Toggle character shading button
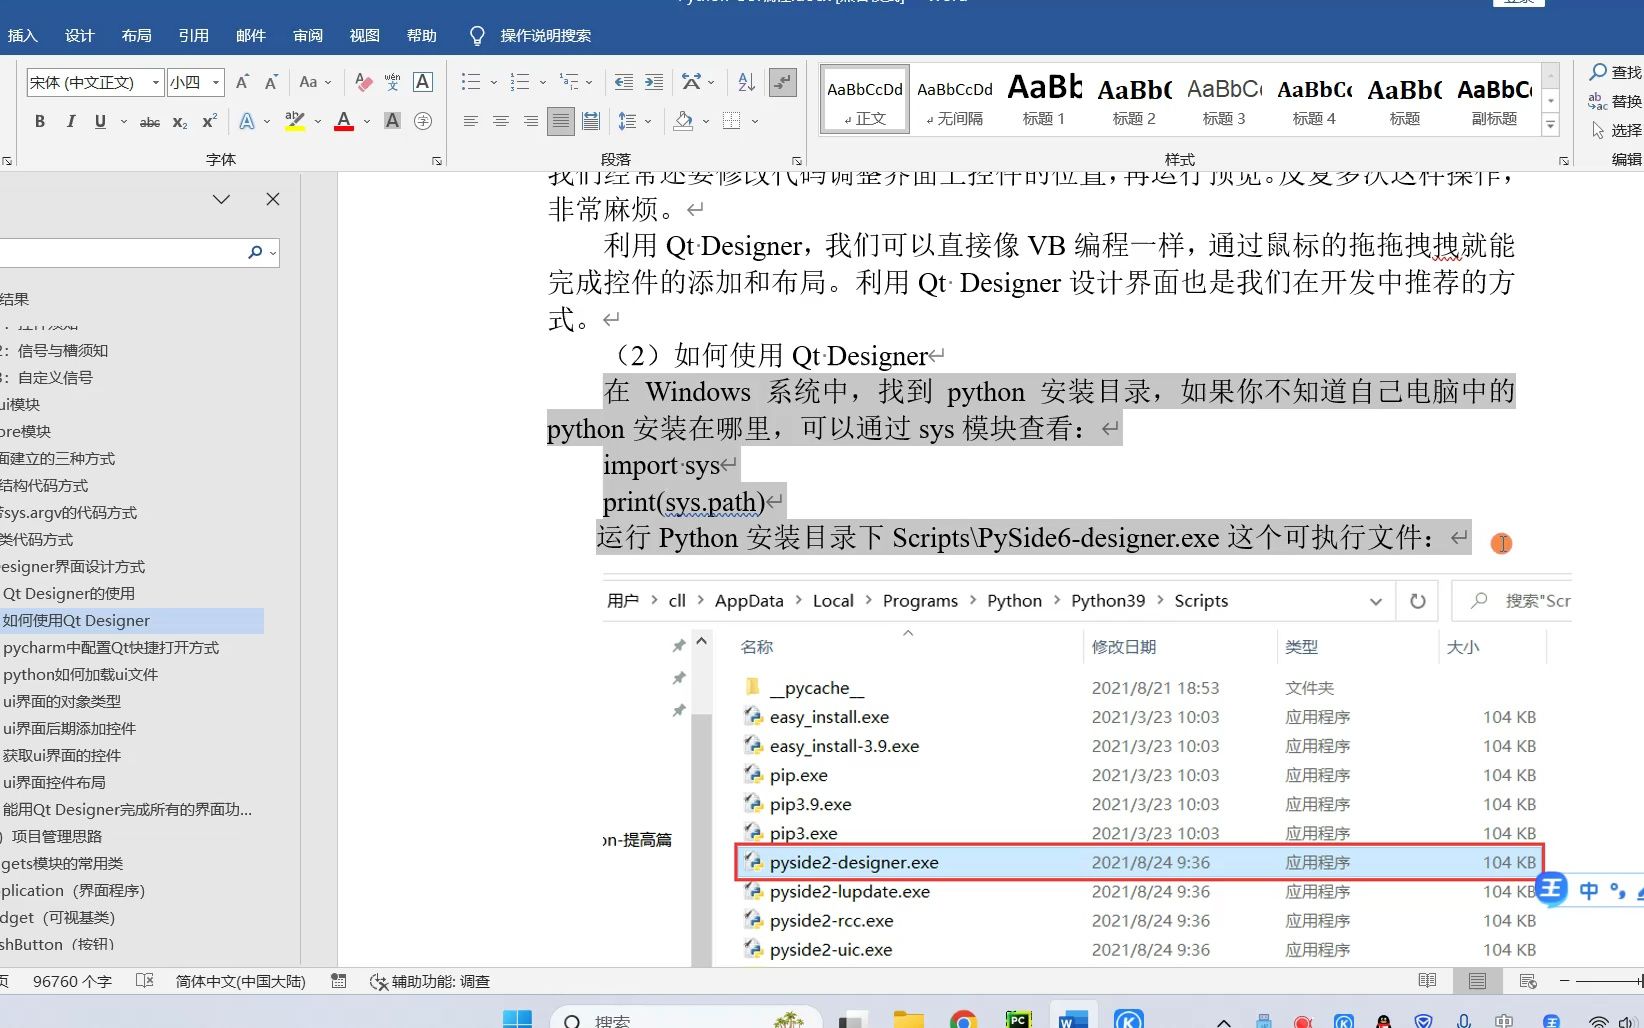The height and width of the screenshot is (1028, 1644). click(x=392, y=121)
